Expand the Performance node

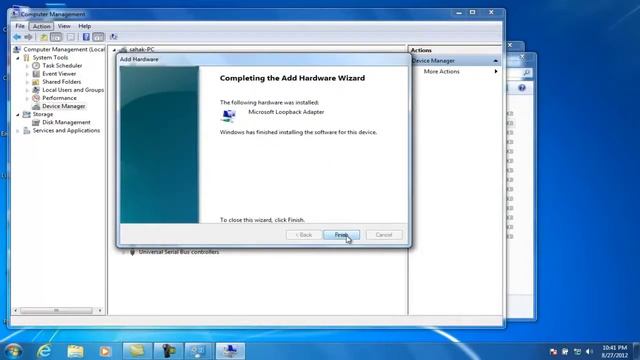(x=27, y=98)
